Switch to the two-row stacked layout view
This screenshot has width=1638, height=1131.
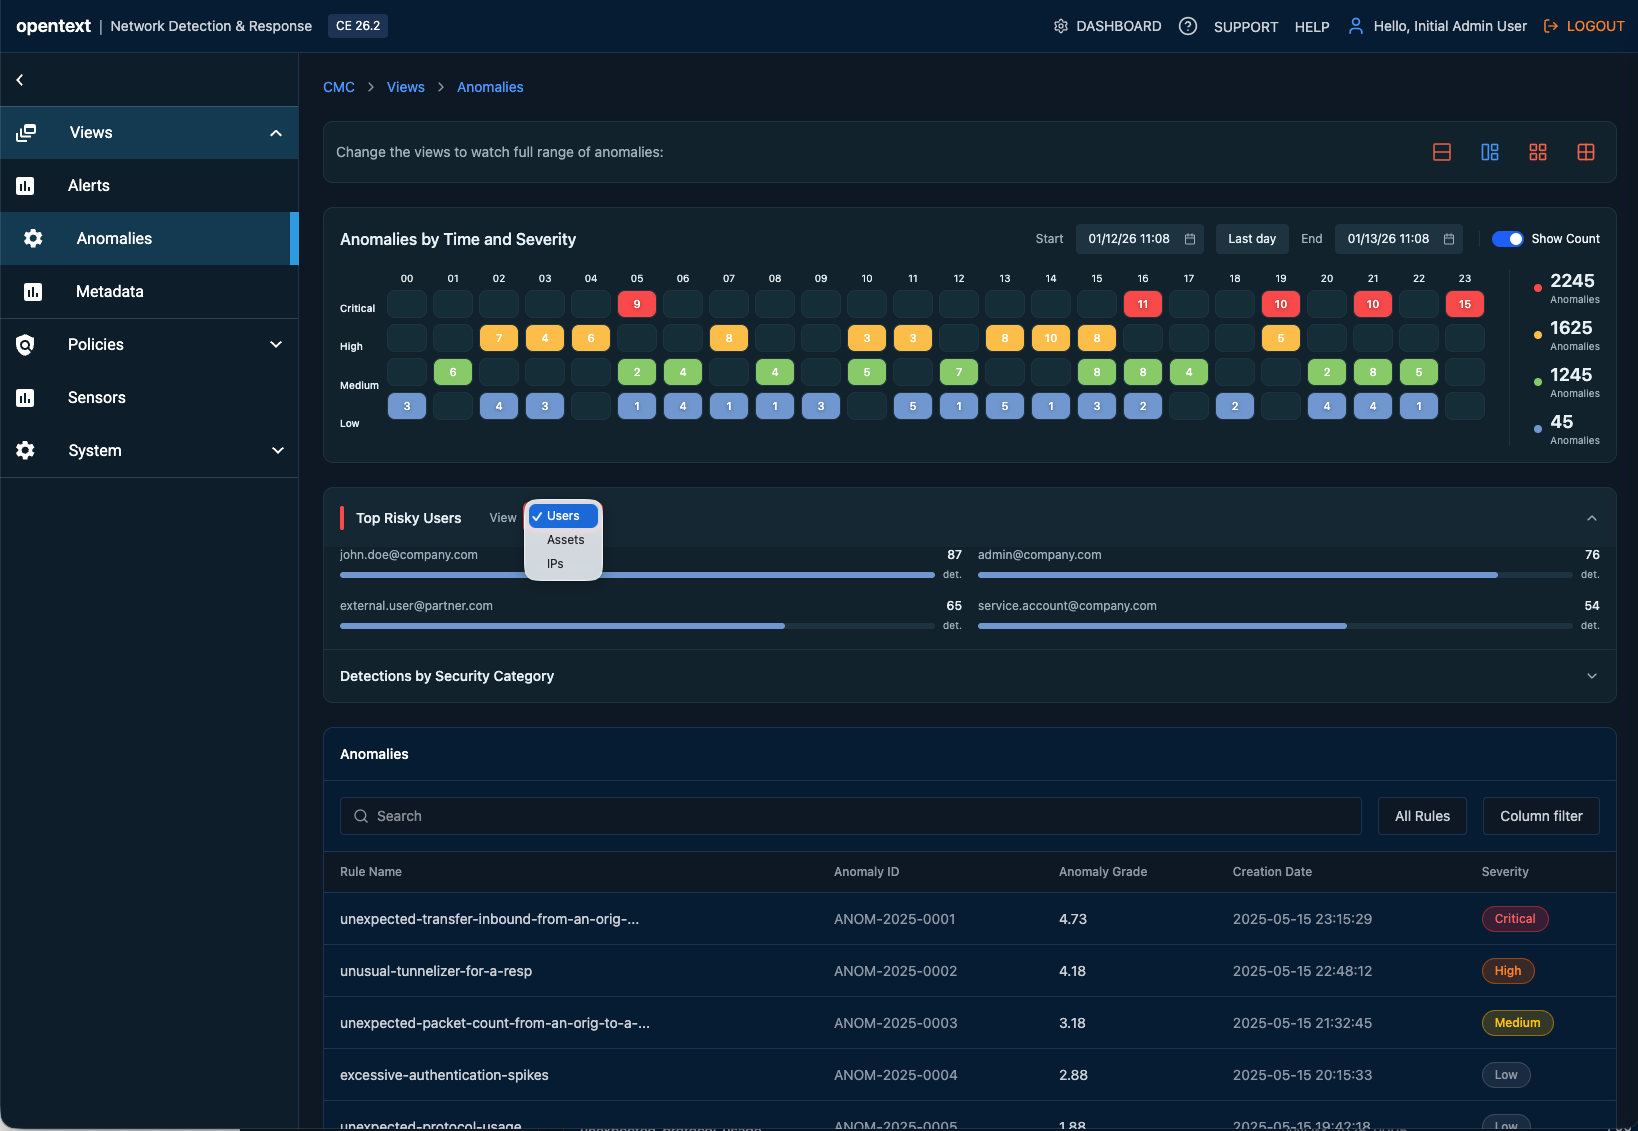coord(1441,152)
